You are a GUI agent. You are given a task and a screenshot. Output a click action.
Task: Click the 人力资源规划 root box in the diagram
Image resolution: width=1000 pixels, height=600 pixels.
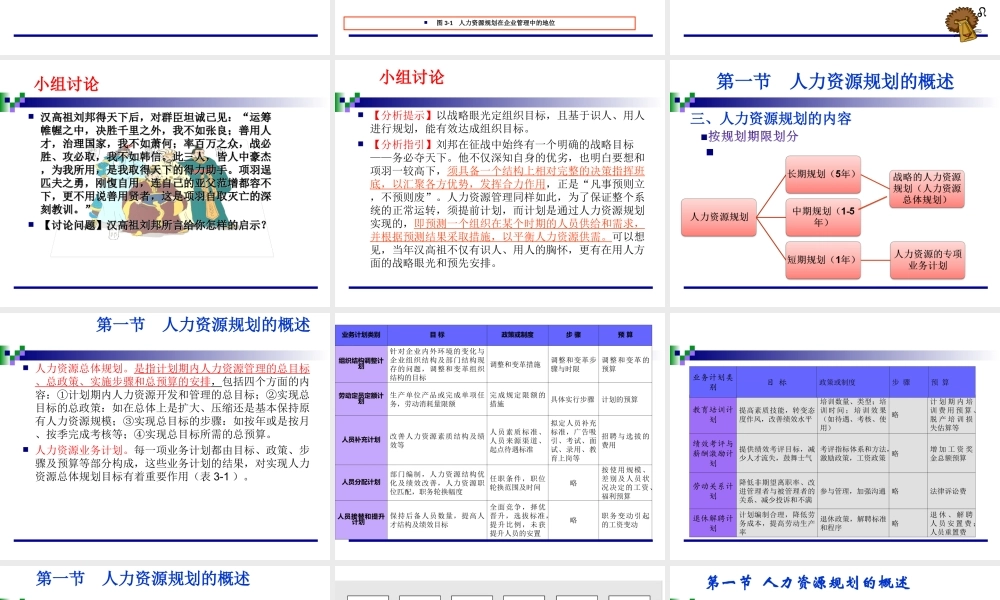[718, 218]
